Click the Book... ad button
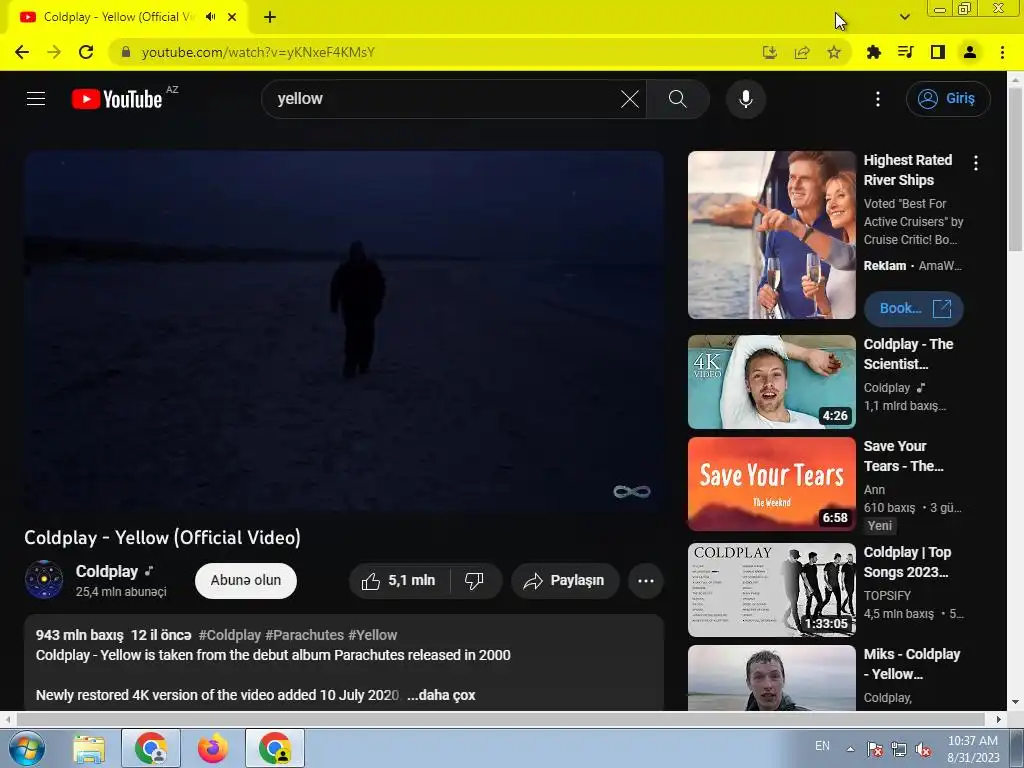Screen dimensions: 1024x768 [x=914, y=308]
